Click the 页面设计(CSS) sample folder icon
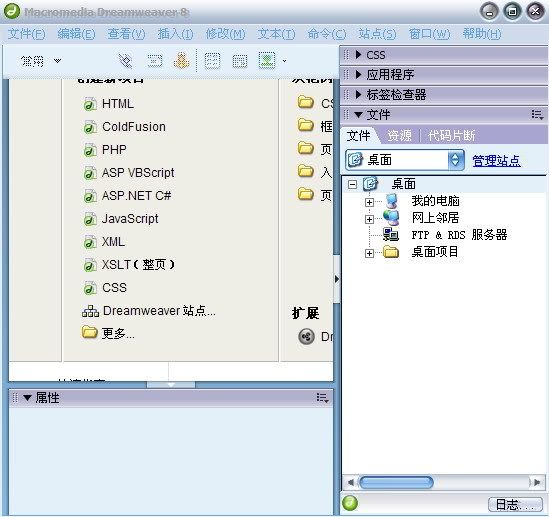Image resolution: width=549 pixels, height=517 pixels. coord(306,102)
